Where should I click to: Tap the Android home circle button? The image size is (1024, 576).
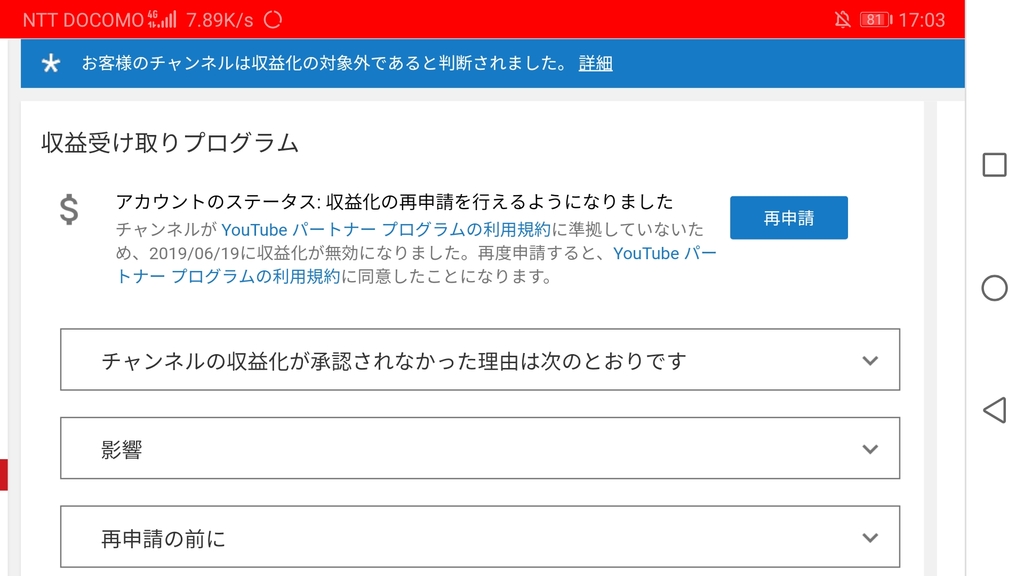coord(994,288)
